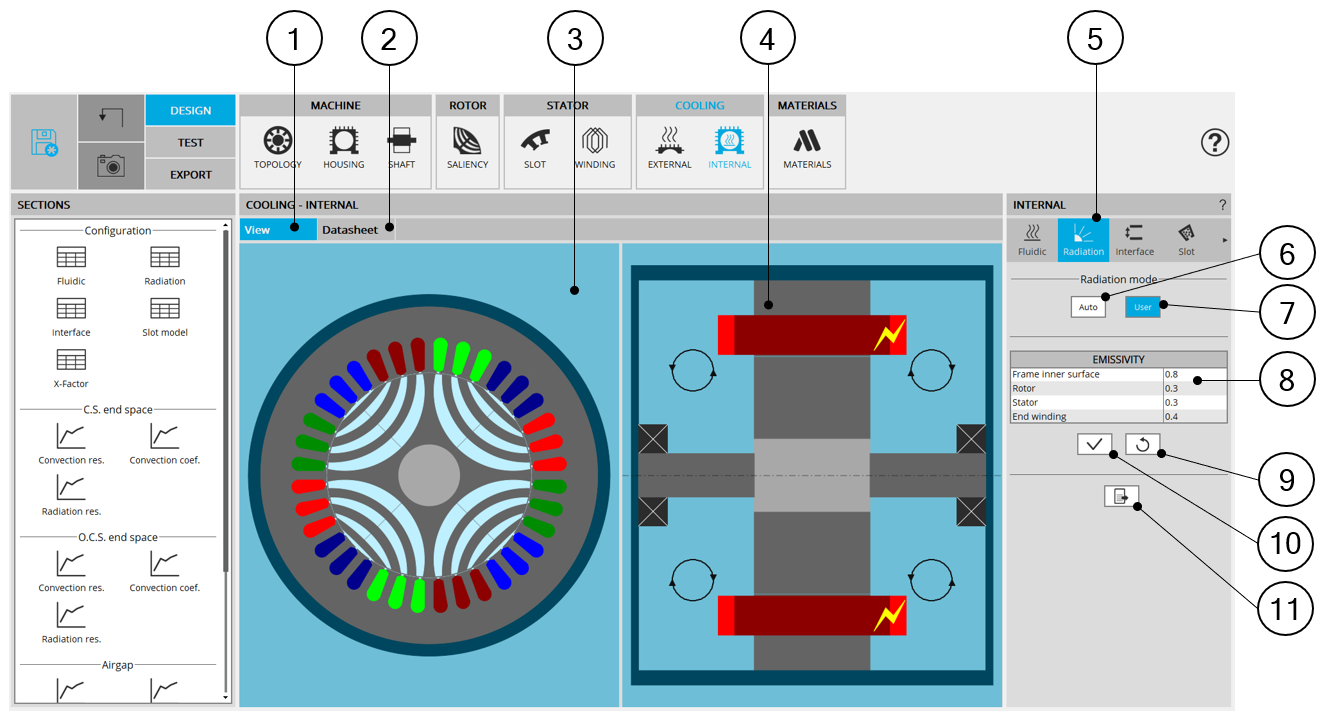Click the Materials icon
Viewport: 1324px width, 723px height.
coord(807,148)
